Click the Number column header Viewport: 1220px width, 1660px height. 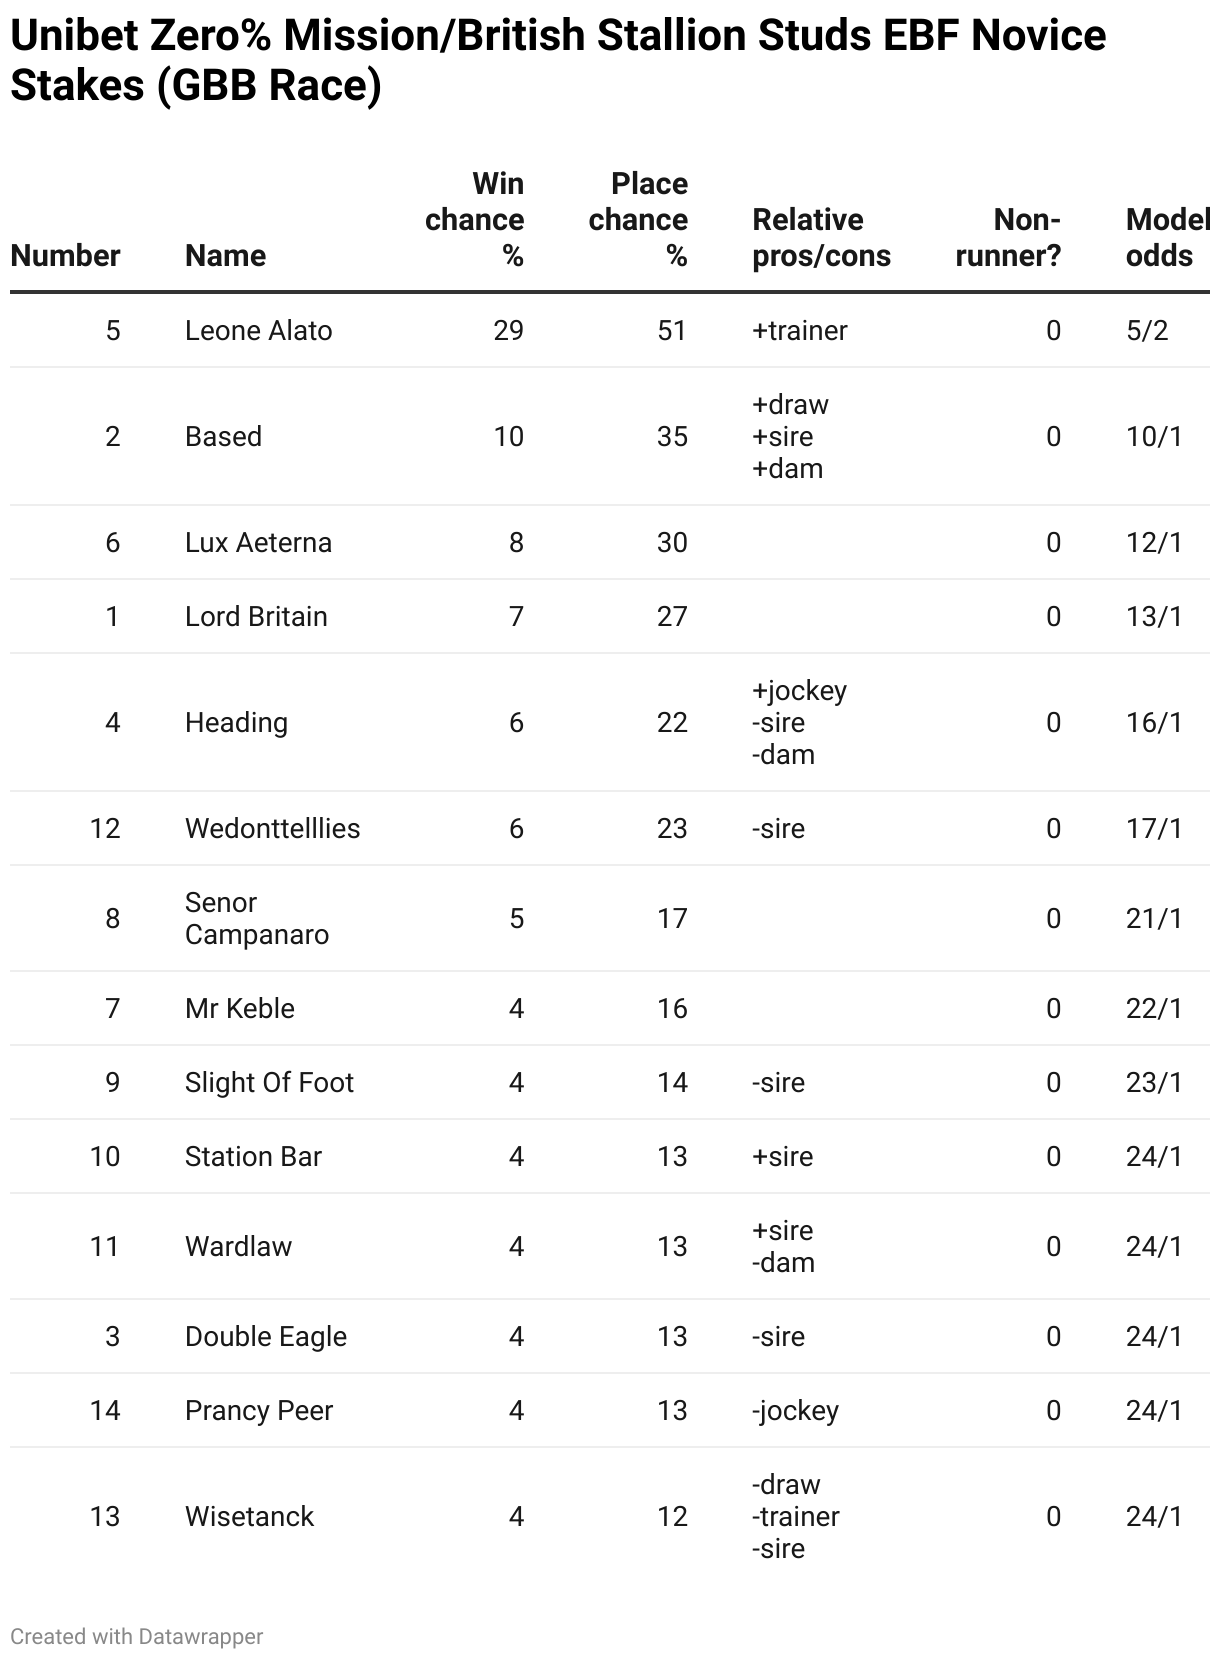[x=65, y=256]
